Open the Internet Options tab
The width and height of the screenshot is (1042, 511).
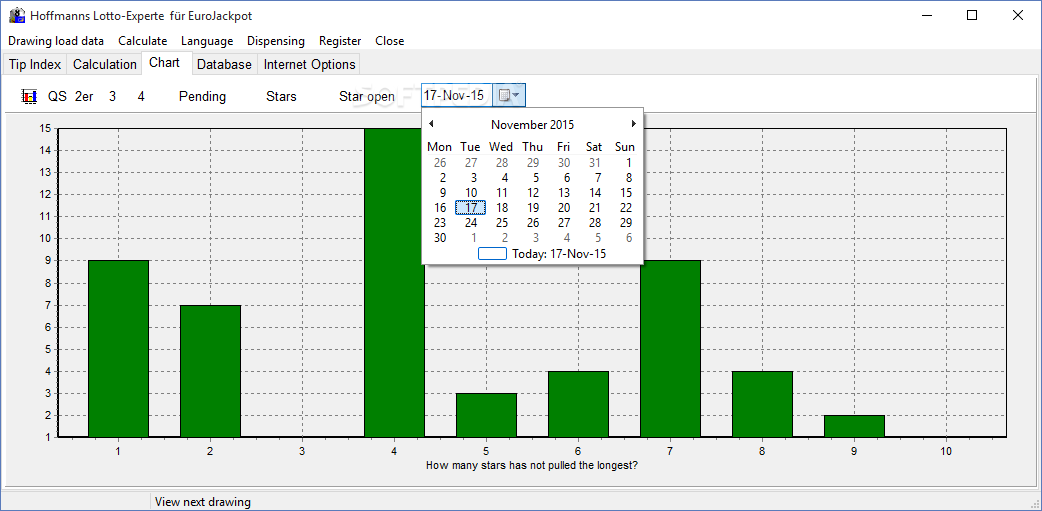pos(310,64)
